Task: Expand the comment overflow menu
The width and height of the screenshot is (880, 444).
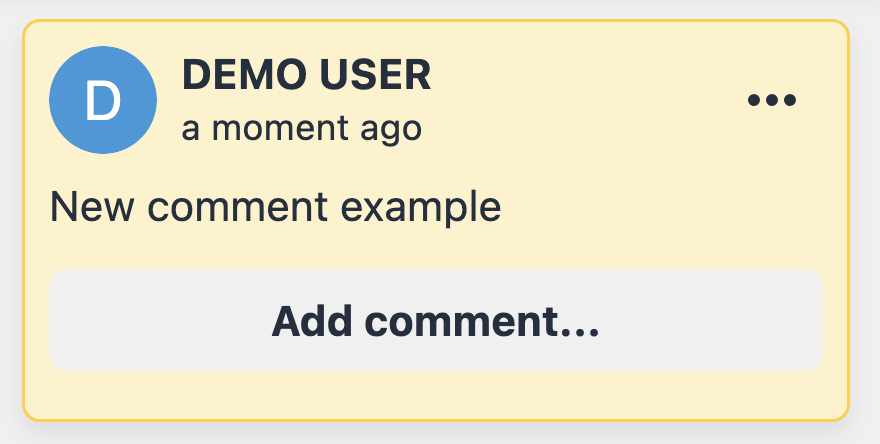Action: [x=772, y=100]
